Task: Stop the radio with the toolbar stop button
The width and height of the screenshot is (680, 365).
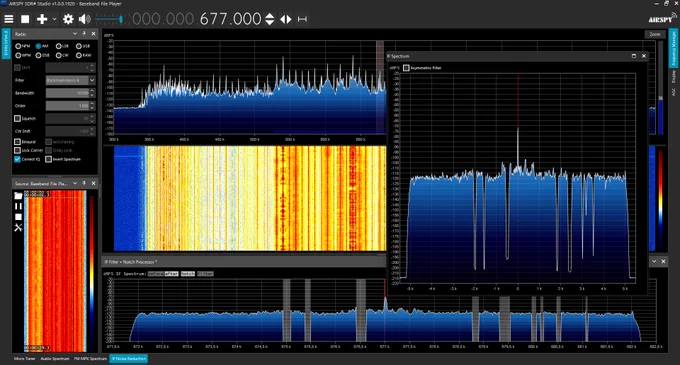Action: 25,19
